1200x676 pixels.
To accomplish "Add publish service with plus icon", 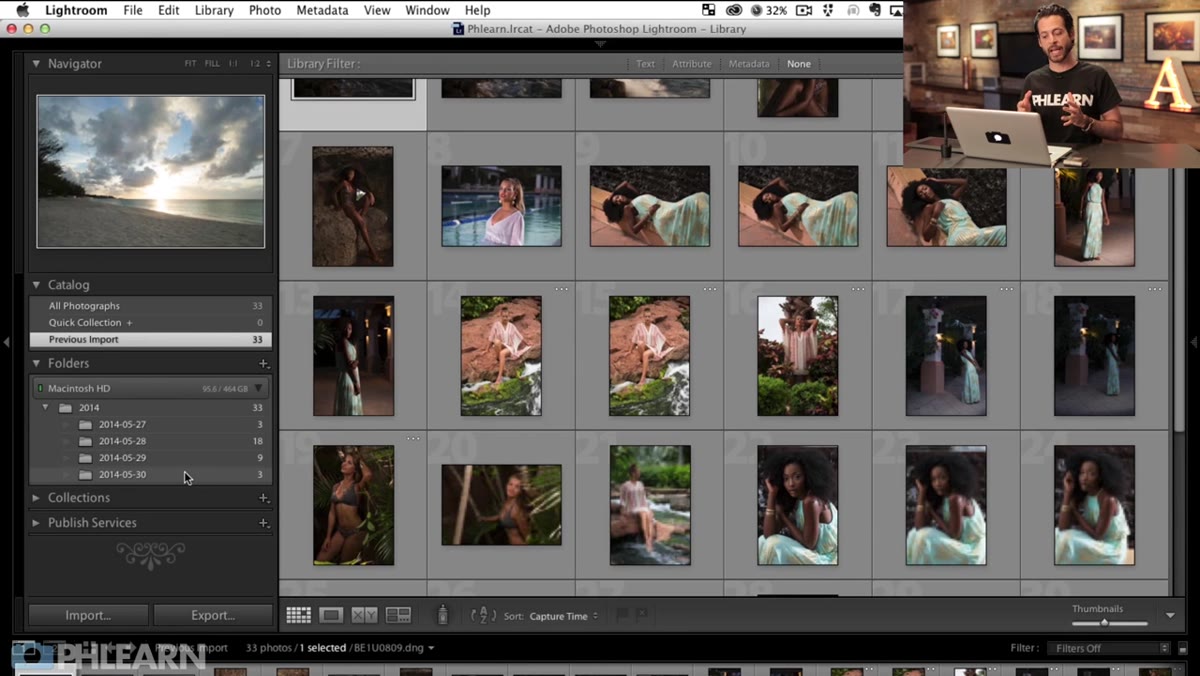I will (263, 522).
